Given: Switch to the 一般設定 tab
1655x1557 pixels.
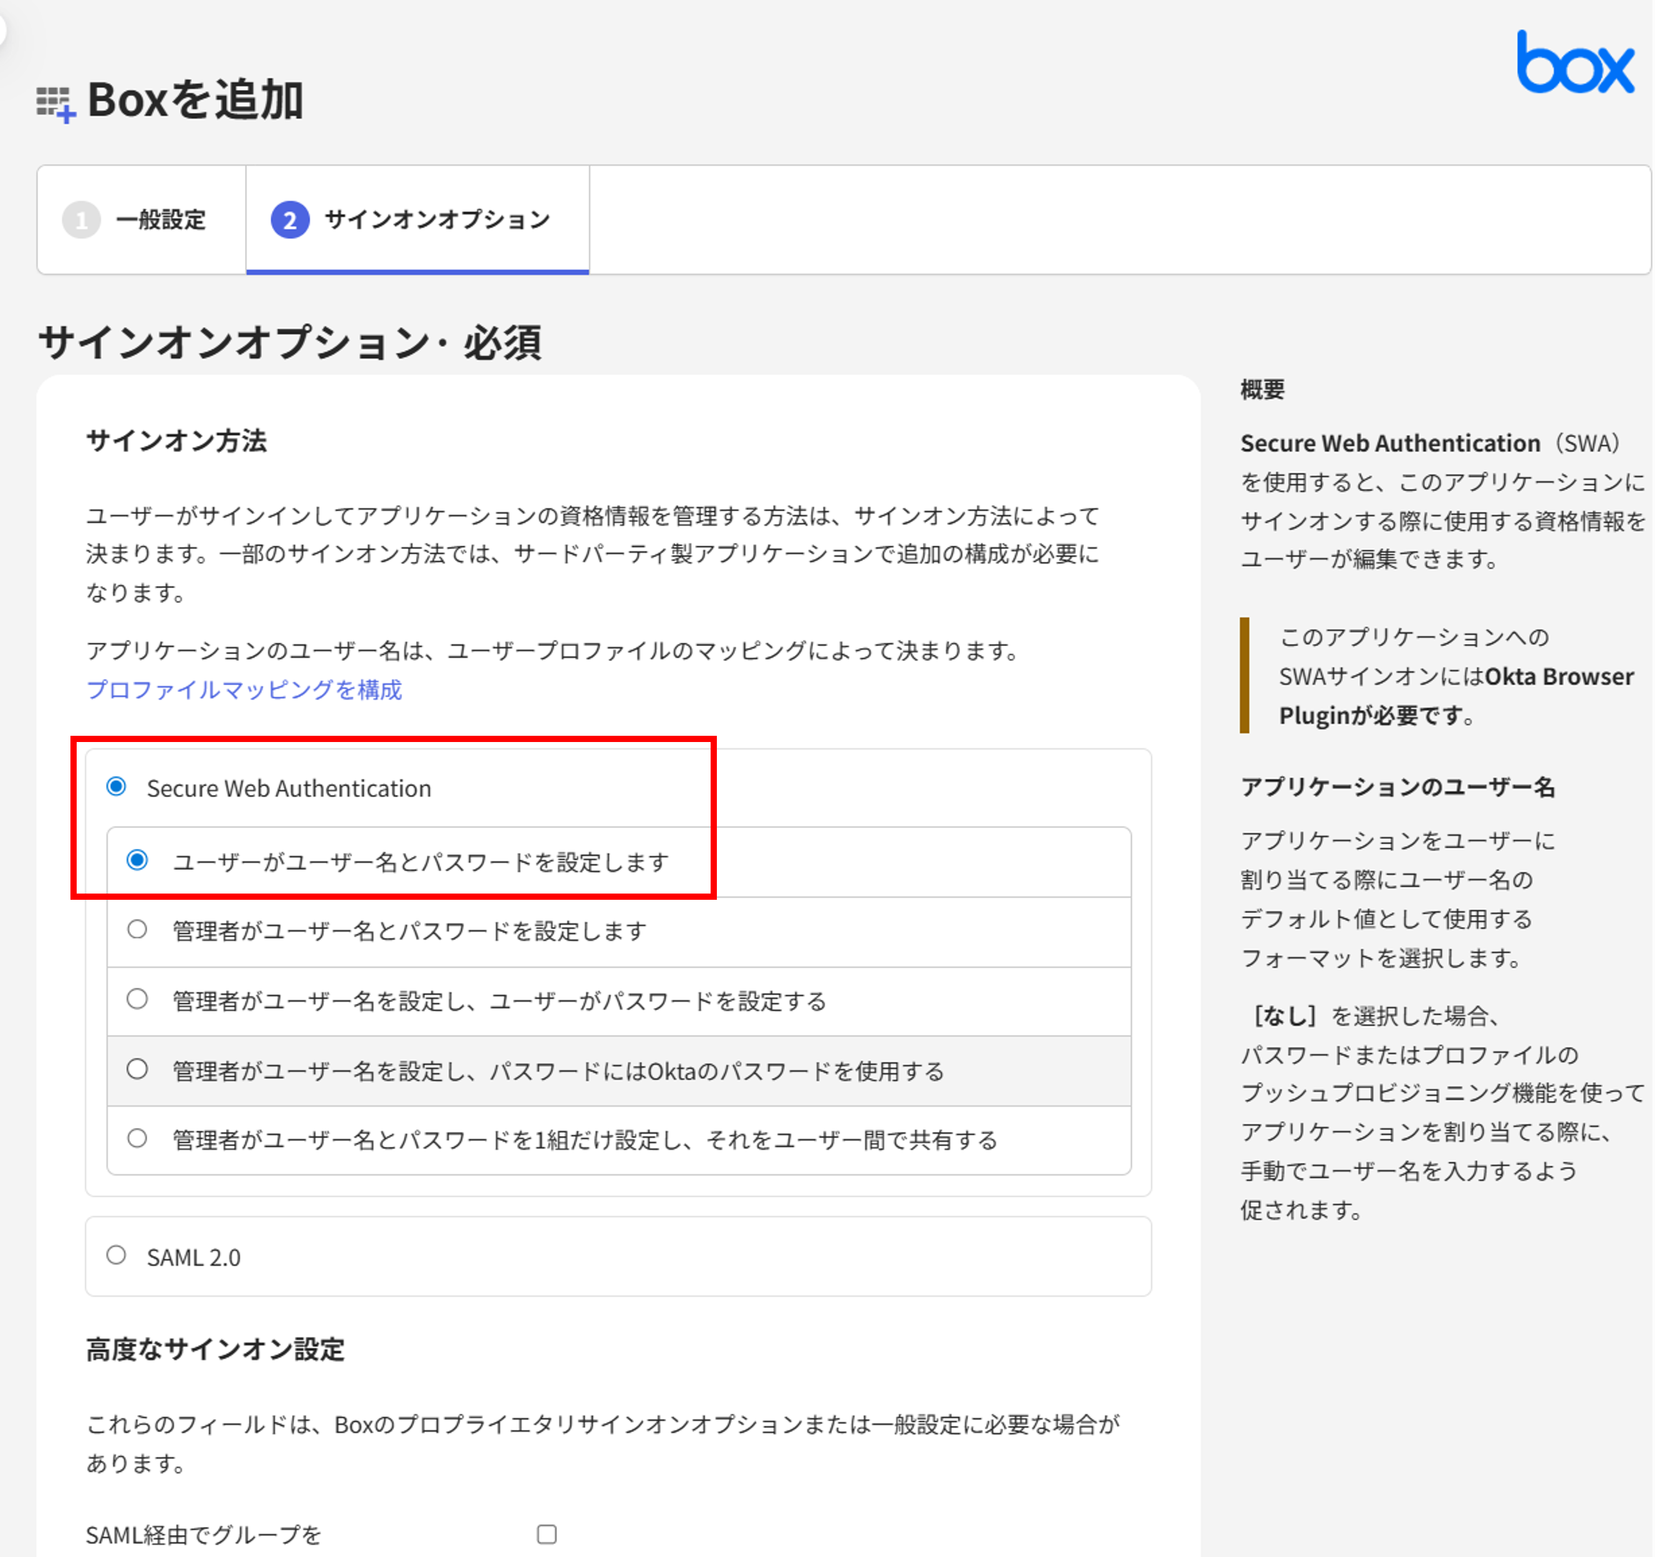Looking at the screenshot, I should click(x=160, y=220).
